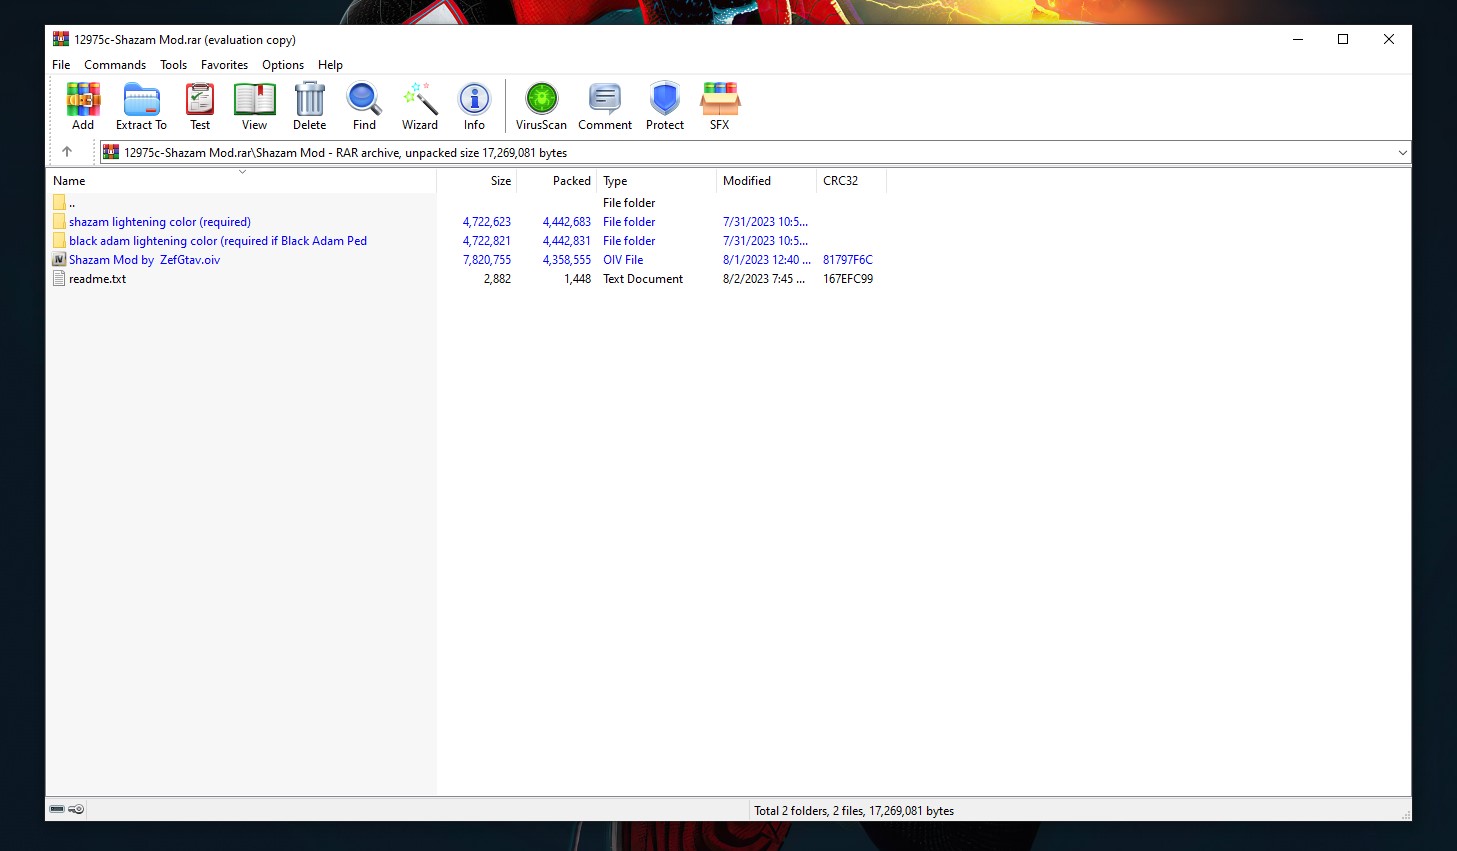Viewport: 1457px width, 851px height.
Task: Launch the Wizard icon
Action: click(419, 105)
